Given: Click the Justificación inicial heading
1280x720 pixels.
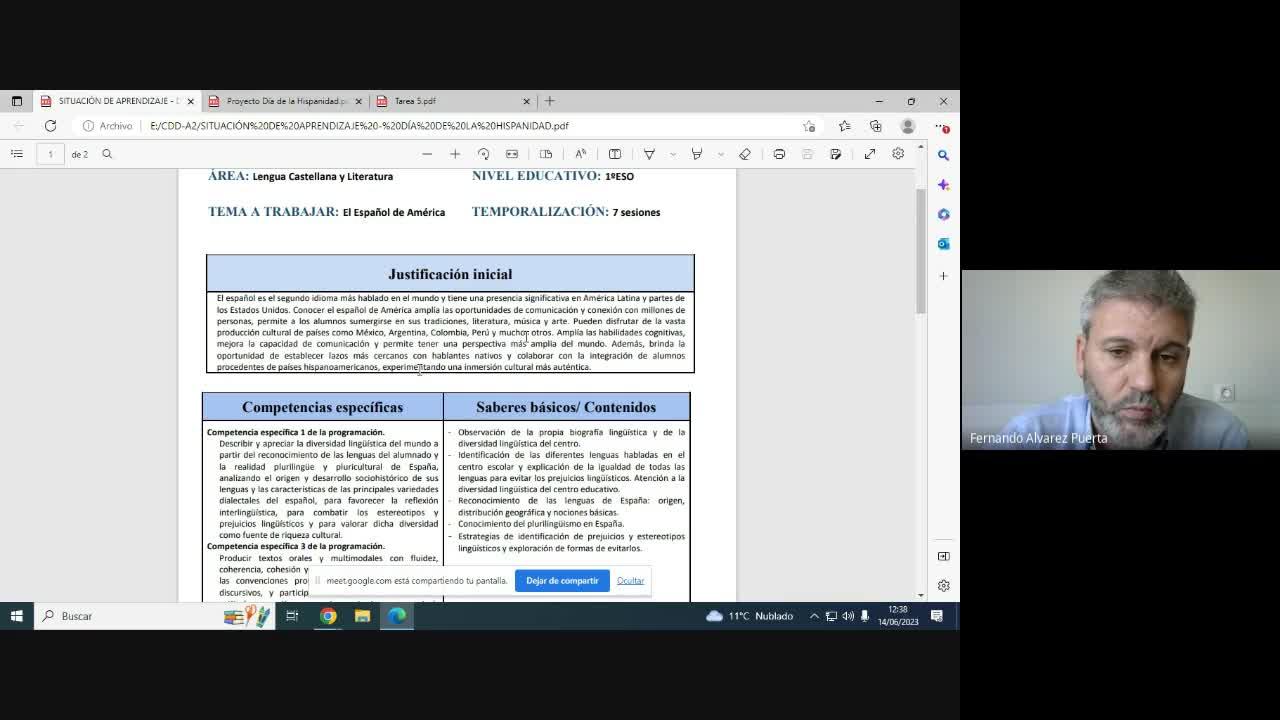Looking at the screenshot, I should [450, 274].
